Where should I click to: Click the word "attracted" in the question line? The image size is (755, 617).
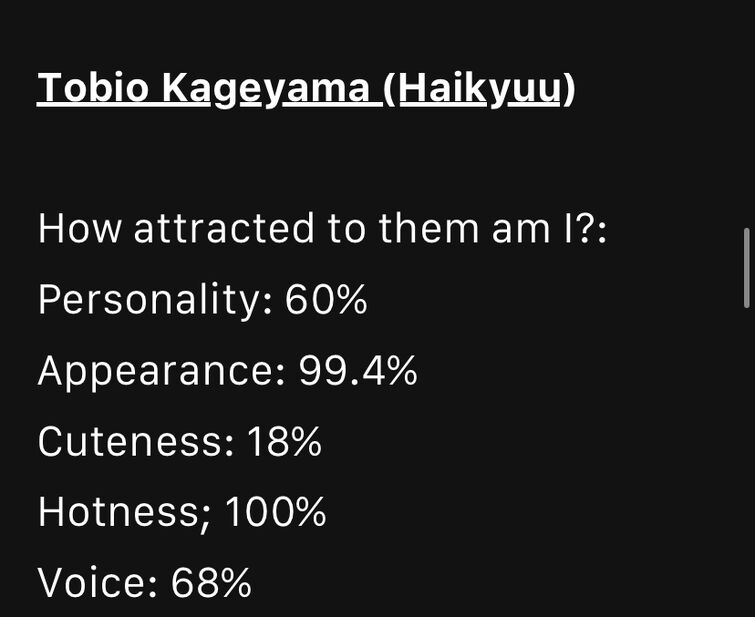224,228
